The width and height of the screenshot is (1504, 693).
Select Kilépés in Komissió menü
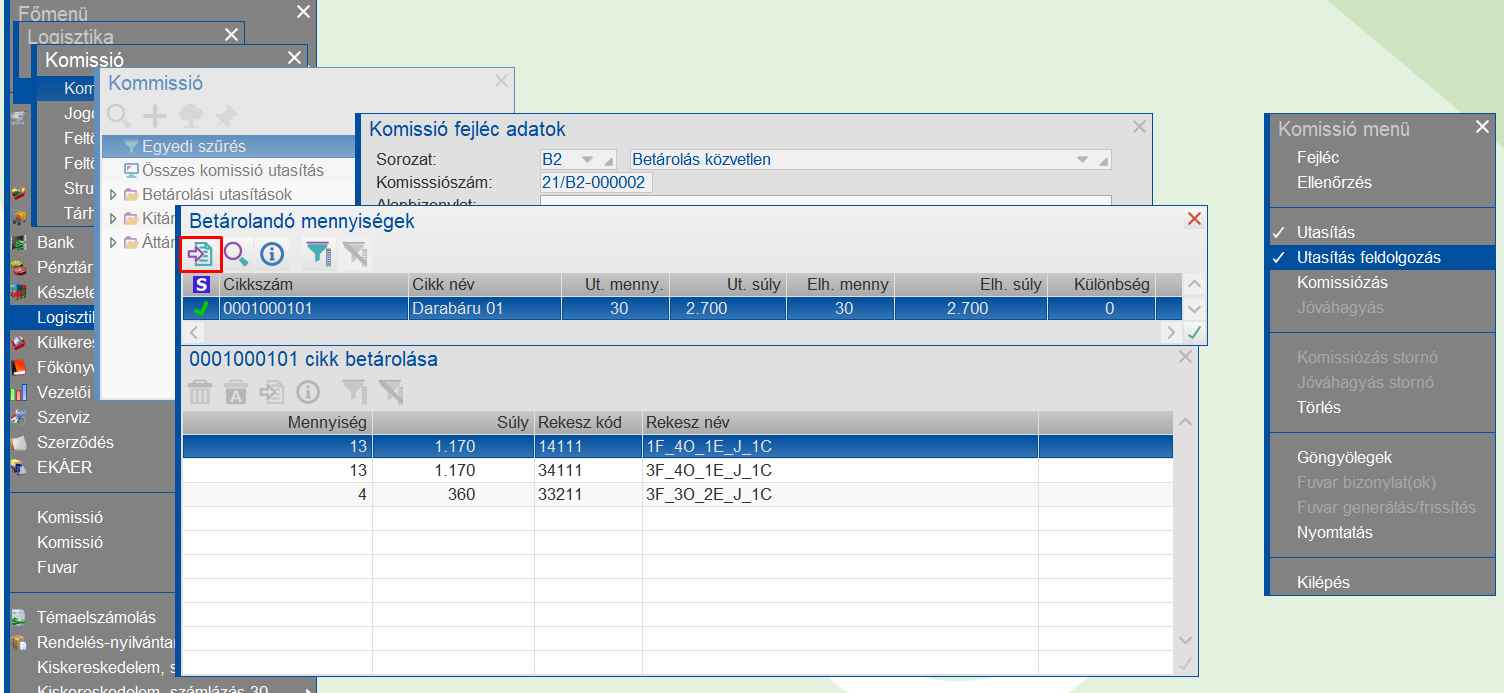point(1323,582)
